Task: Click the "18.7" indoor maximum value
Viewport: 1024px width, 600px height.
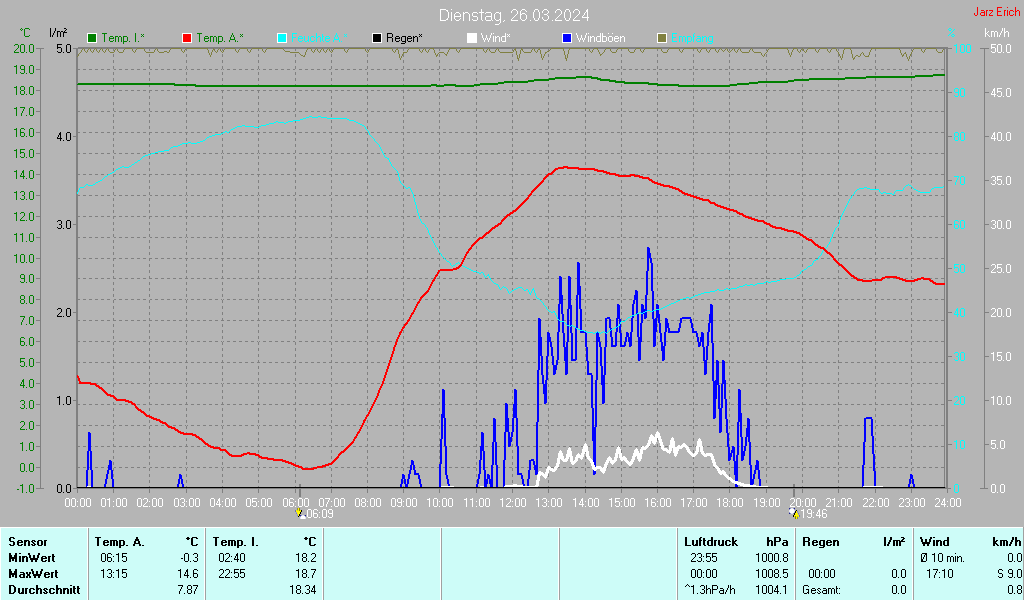Action: (x=306, y=574)
